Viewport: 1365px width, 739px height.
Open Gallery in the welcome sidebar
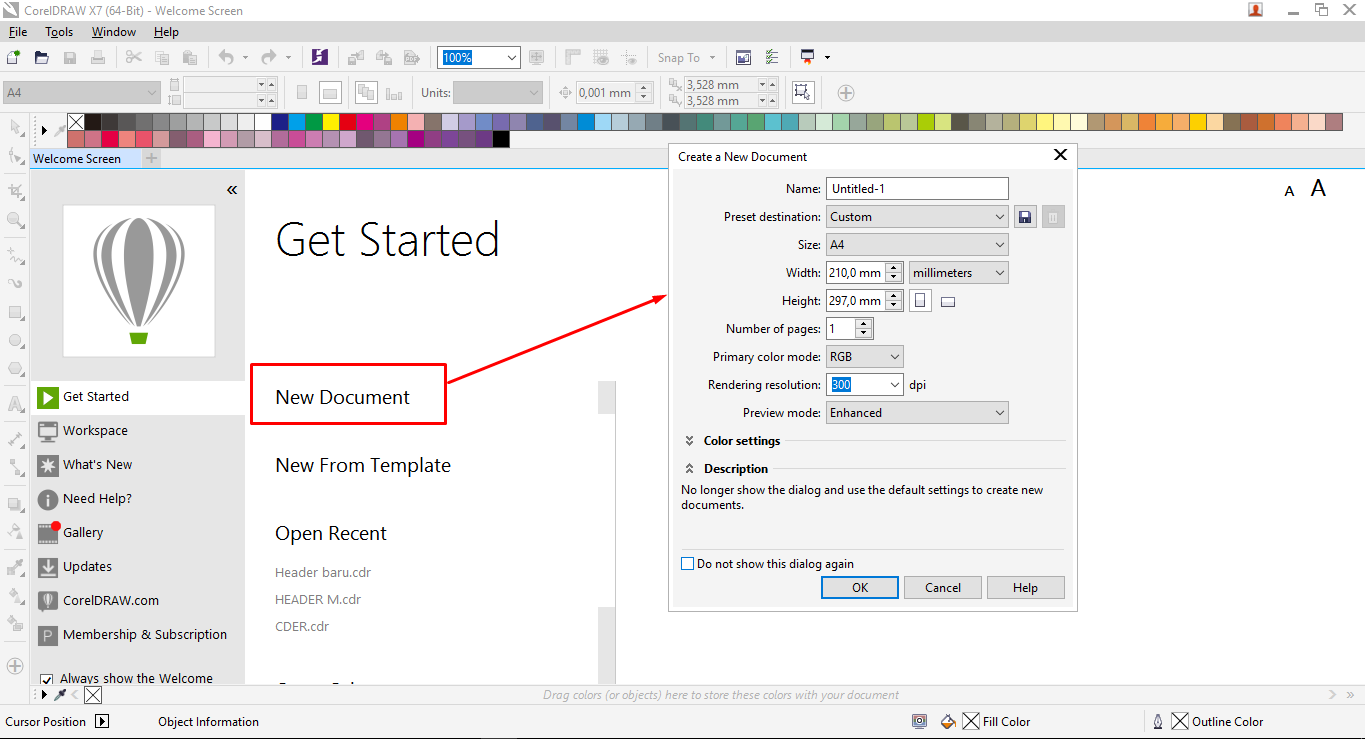(x=137, y=533)
